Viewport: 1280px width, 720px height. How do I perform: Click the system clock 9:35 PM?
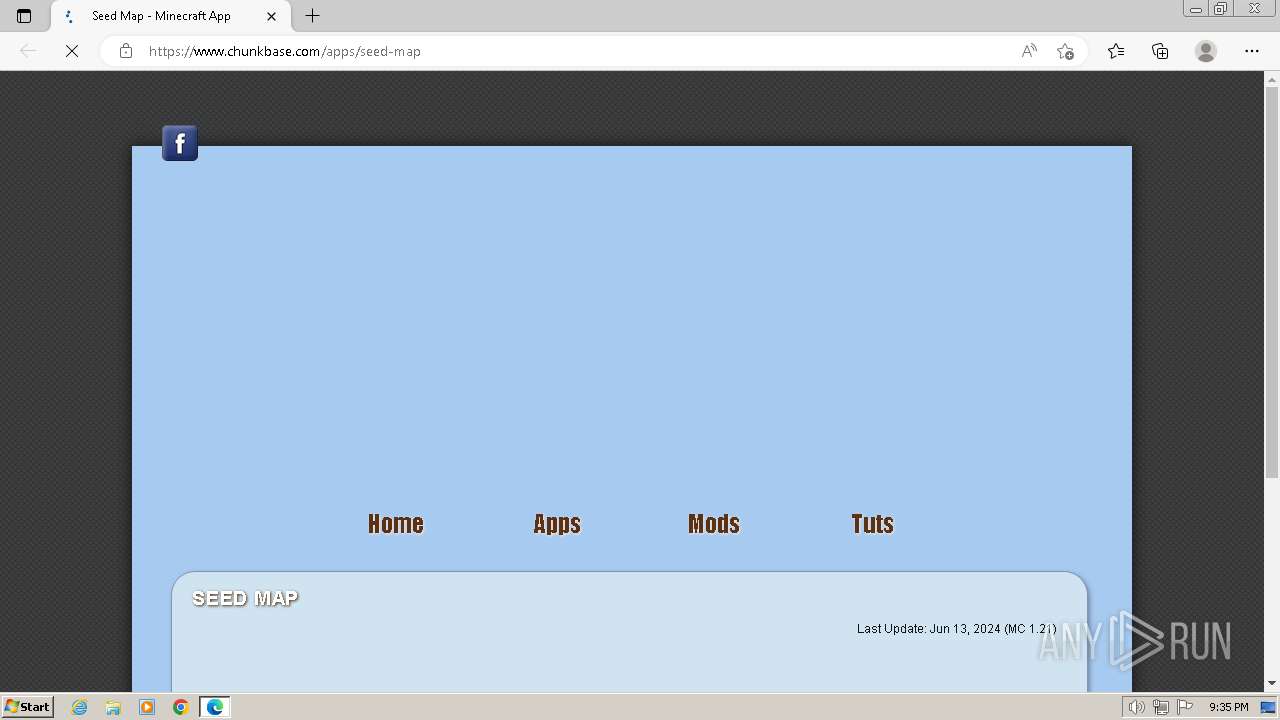[x=1228, y=707]
